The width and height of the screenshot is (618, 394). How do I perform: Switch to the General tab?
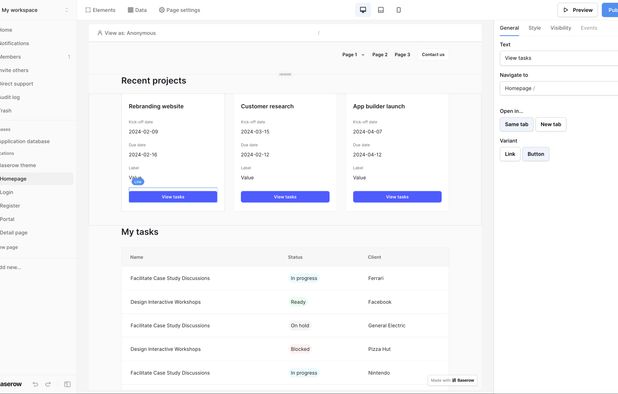[x=509, y=28]
